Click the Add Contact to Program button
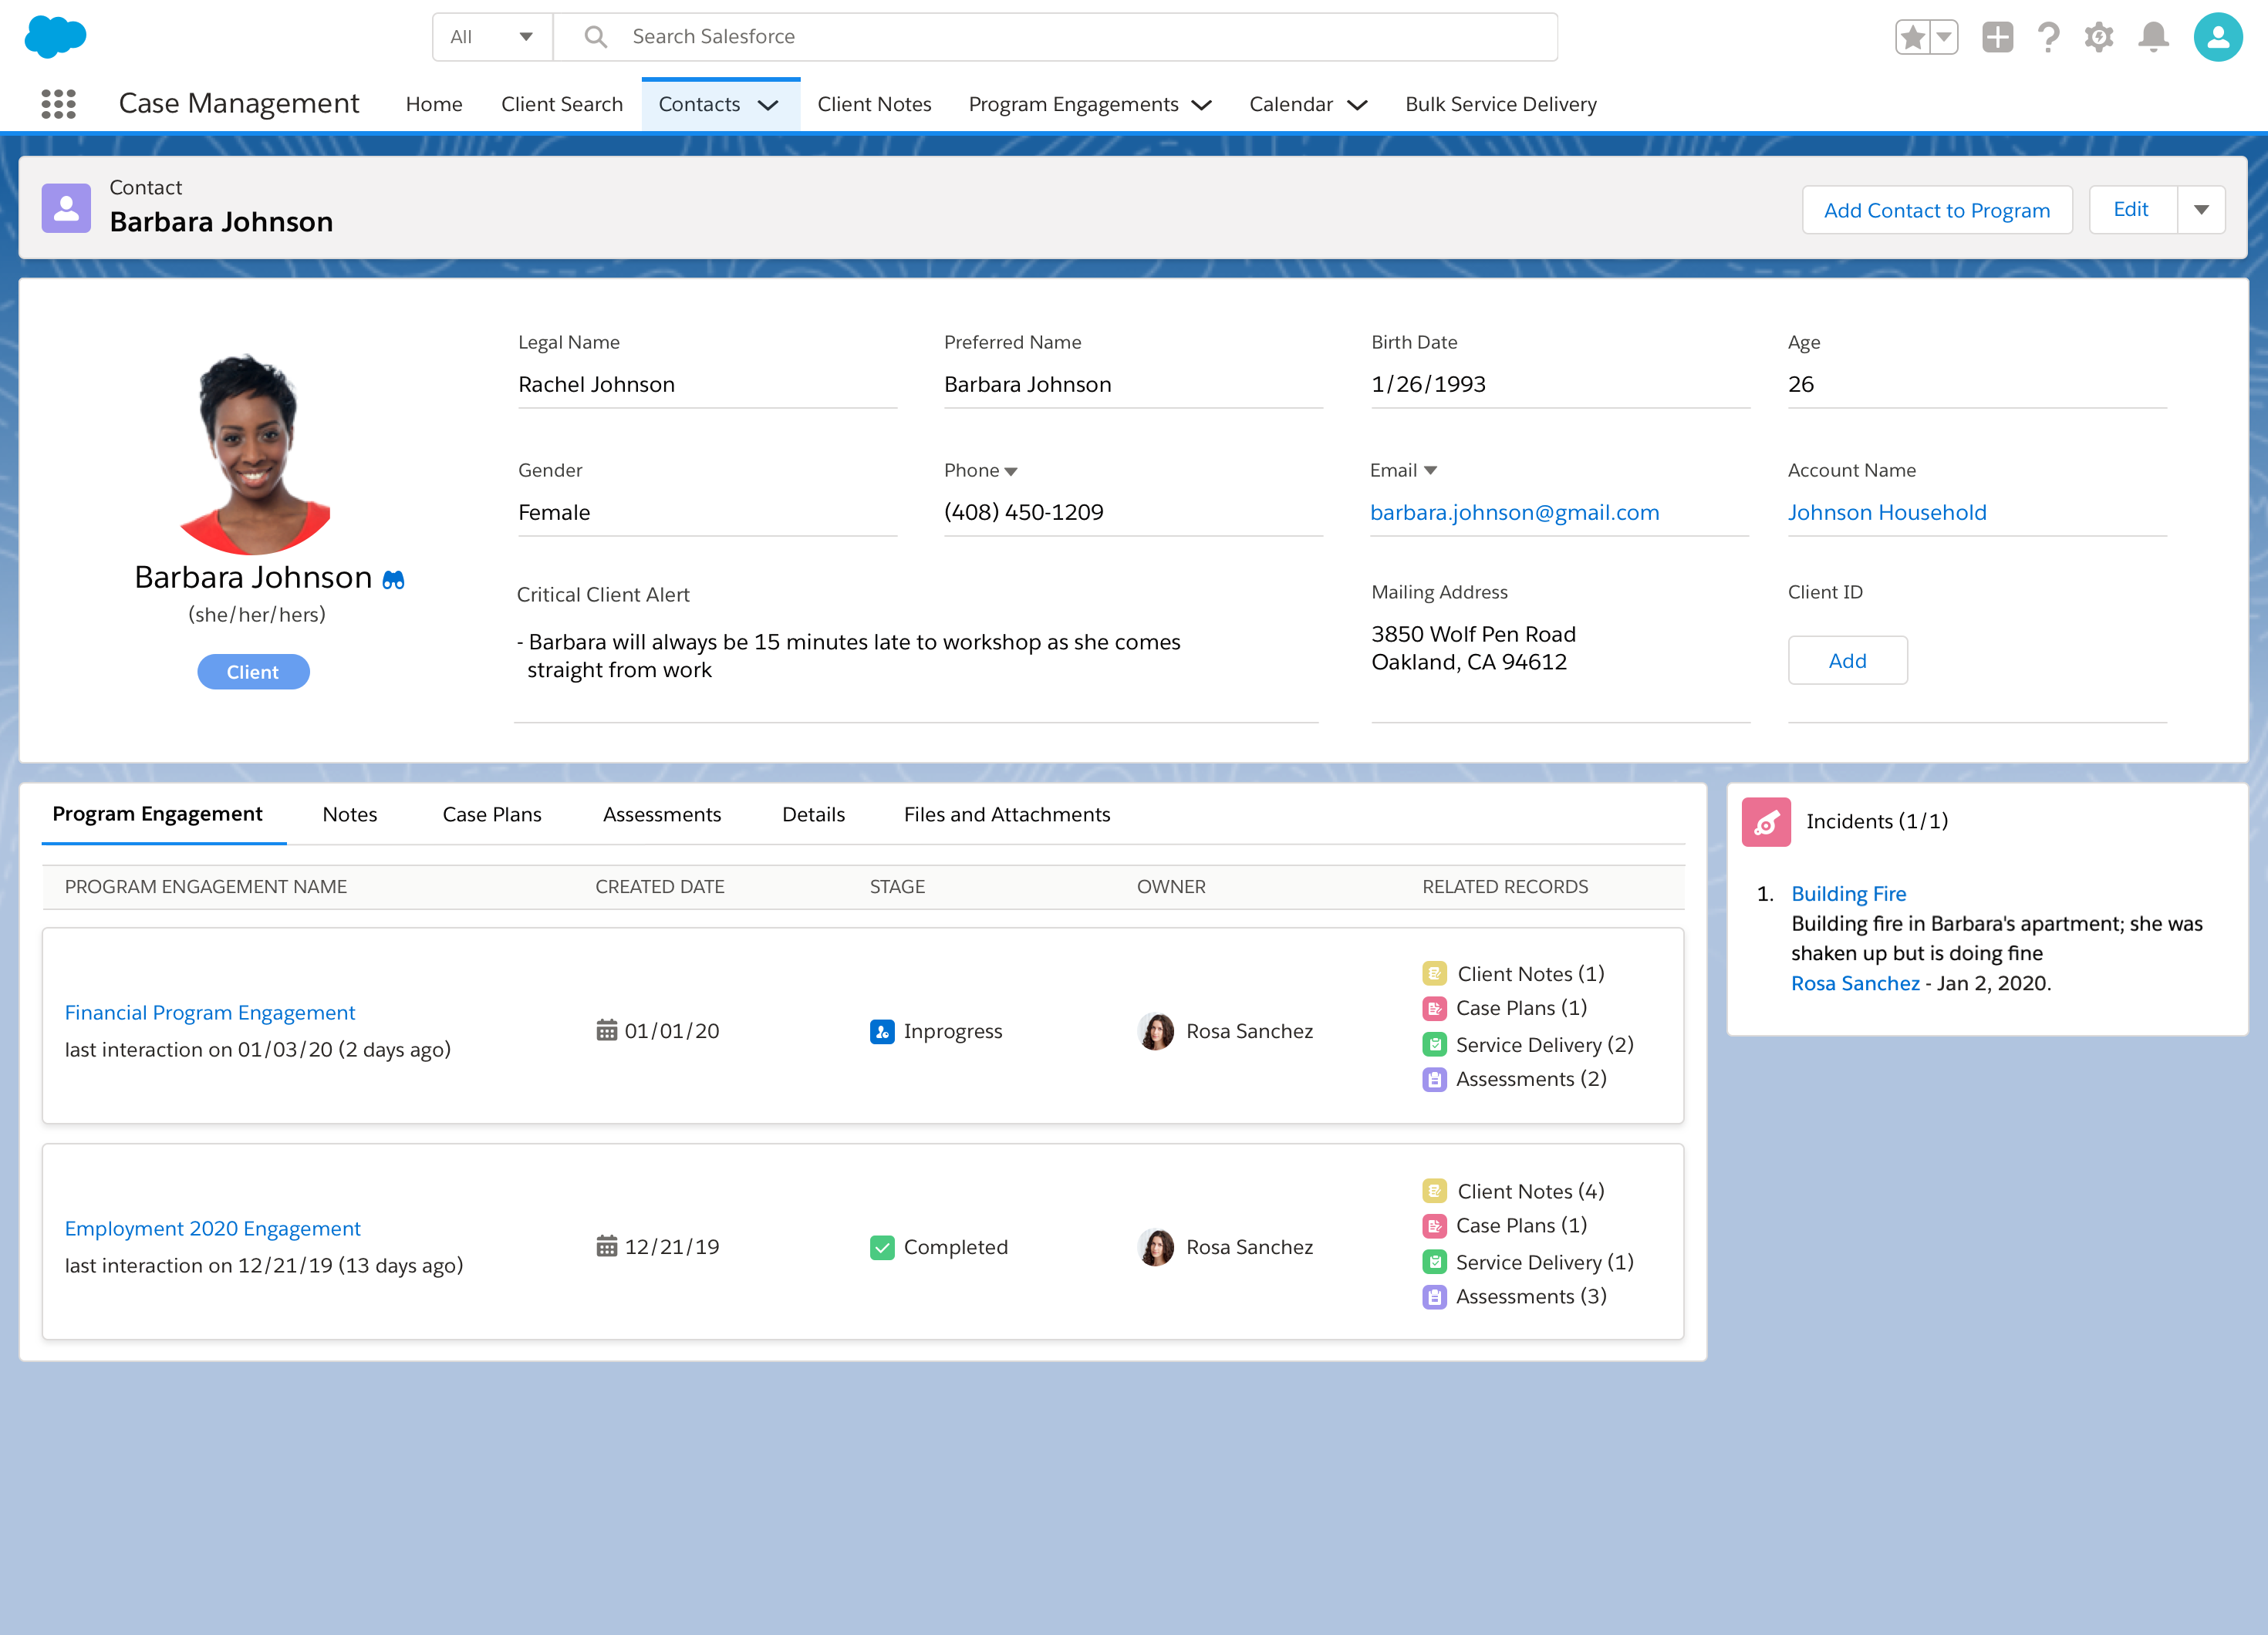This screenshot has width=2268, height=1635. tap(1936, 210)
